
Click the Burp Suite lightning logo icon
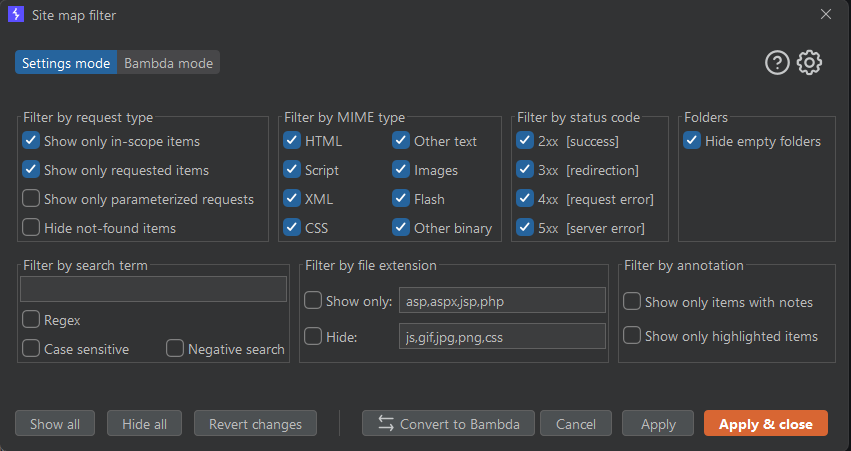click(x=16, y=14)
